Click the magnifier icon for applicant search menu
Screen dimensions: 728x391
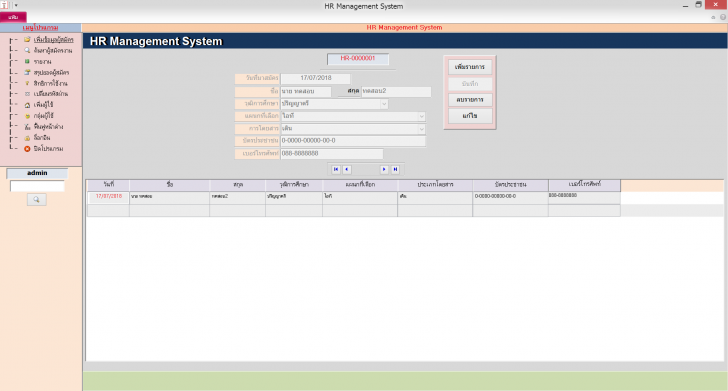point(27,50)
